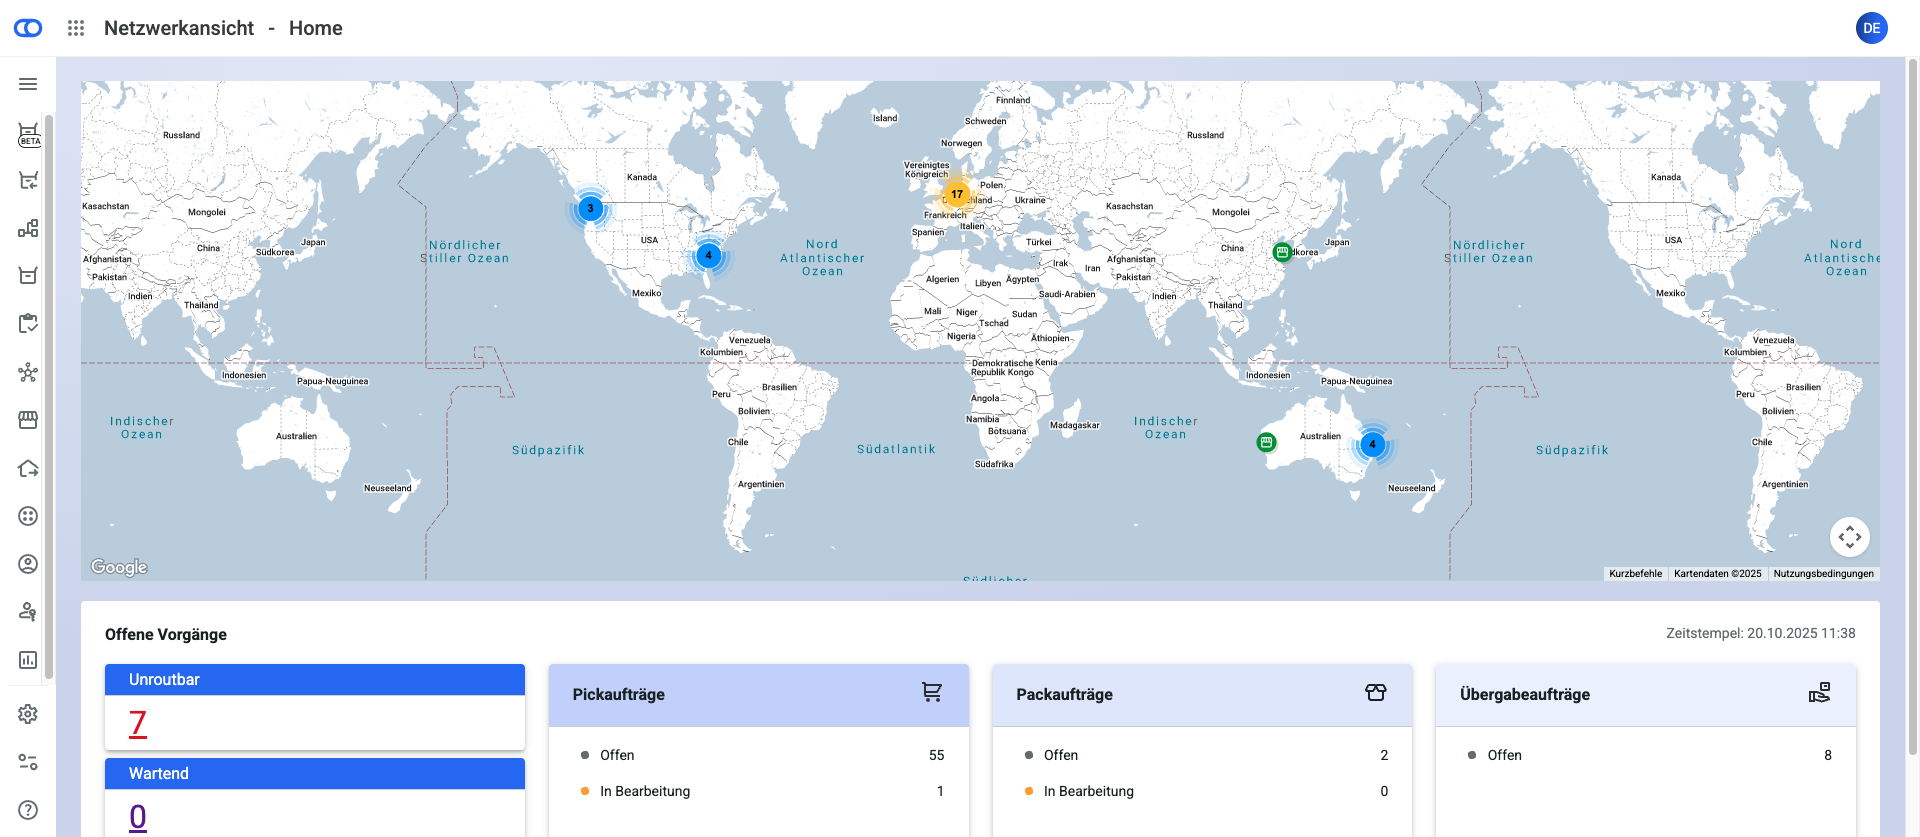This screenshot has height=837, width=1920.
Task: Open the user with key sidebar icon
Action: 28,612
